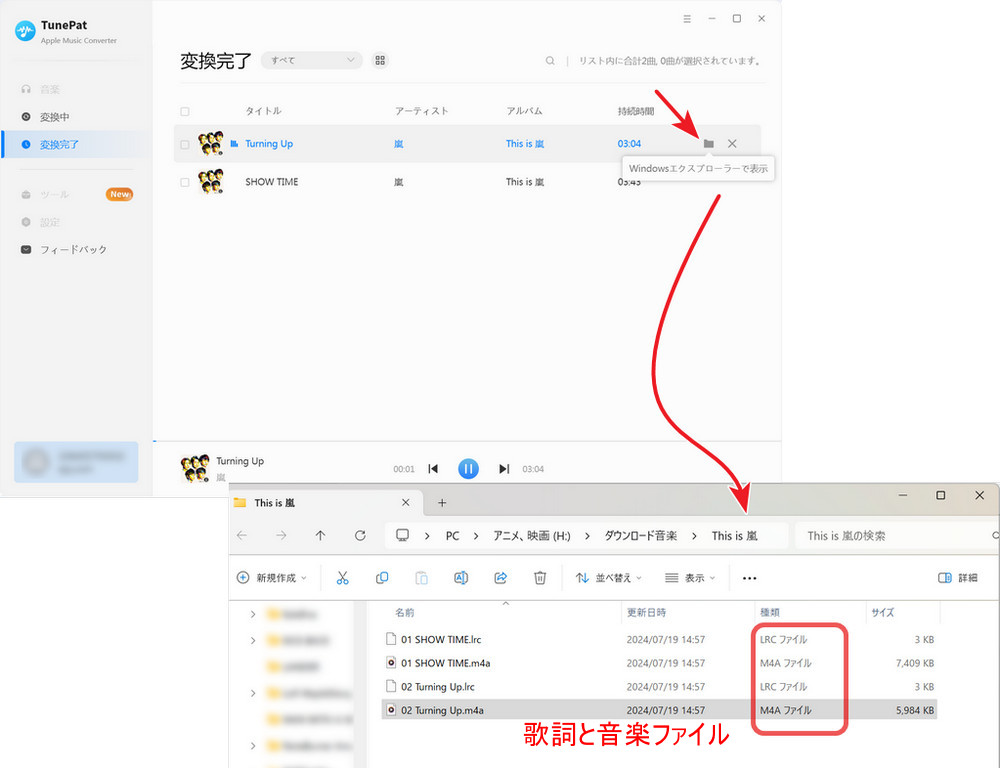
Task: Click the Rename icon in Explorer toolbar
Action: point(461,578)
